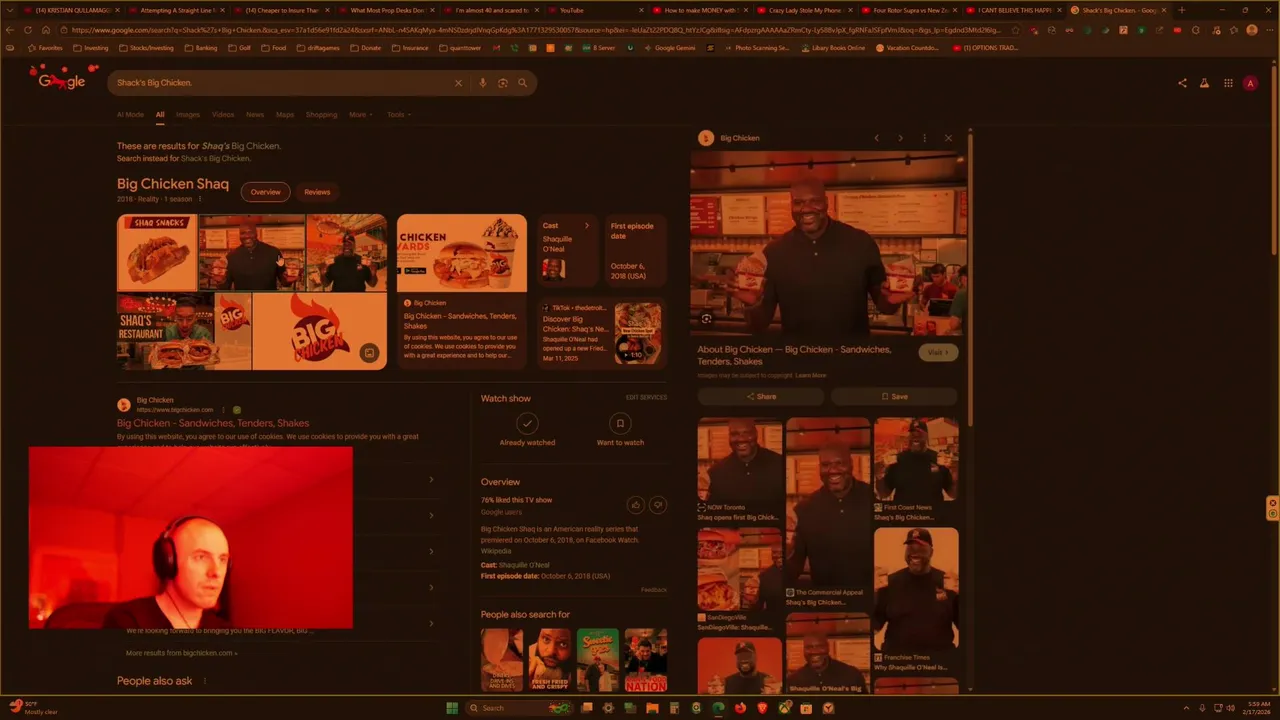Open the Wikipedia source link
This screenshot has width=1280, height=720.
tap(496, 551)
